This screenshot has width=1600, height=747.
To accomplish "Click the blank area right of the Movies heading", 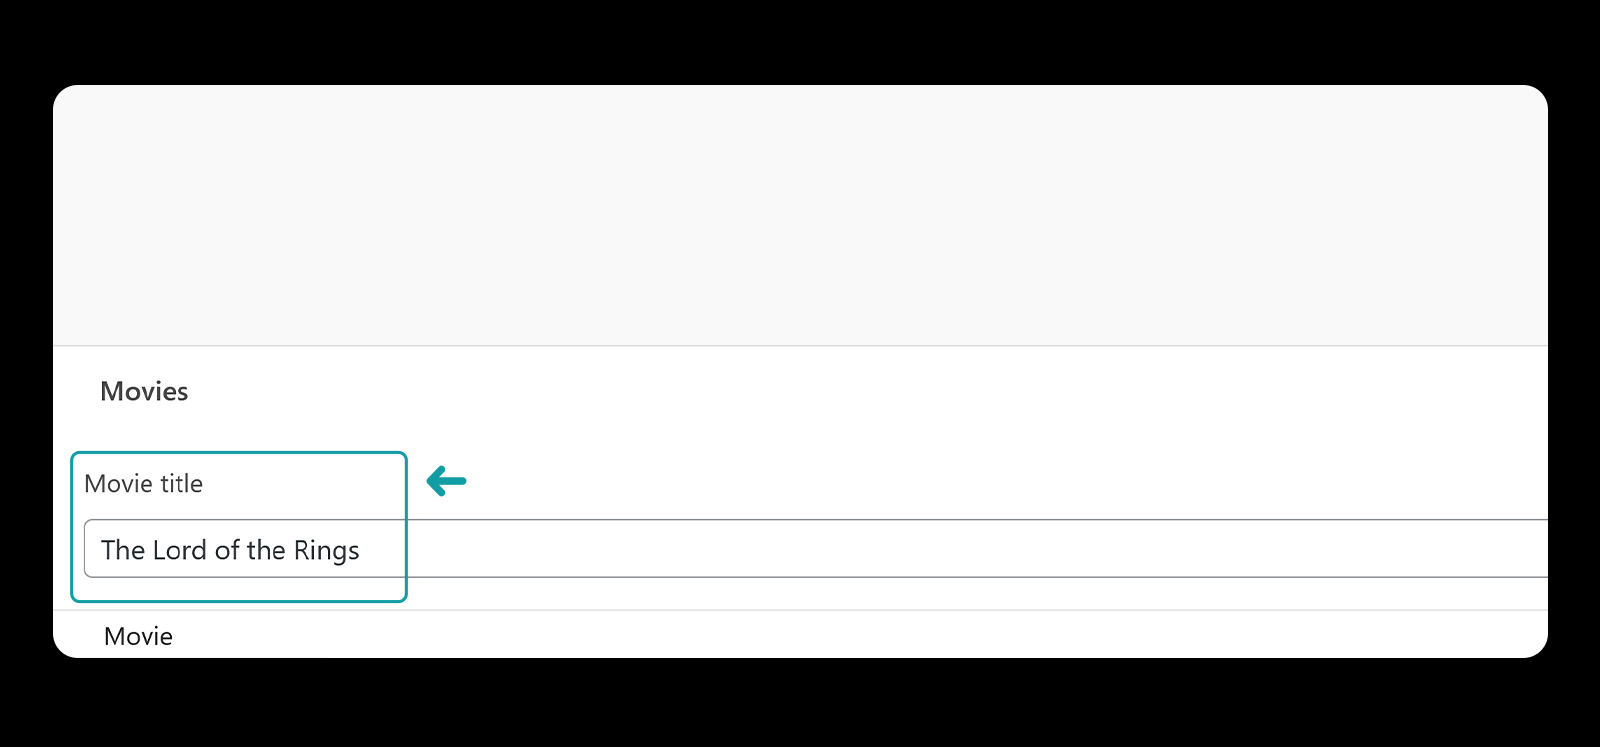I will click(860, 391).
